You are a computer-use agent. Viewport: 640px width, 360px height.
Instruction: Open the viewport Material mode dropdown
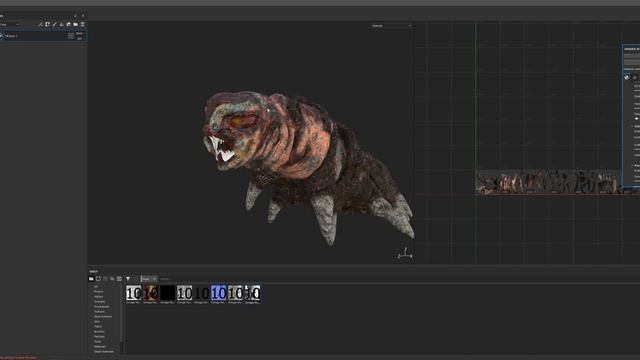(x=391, y=26)
